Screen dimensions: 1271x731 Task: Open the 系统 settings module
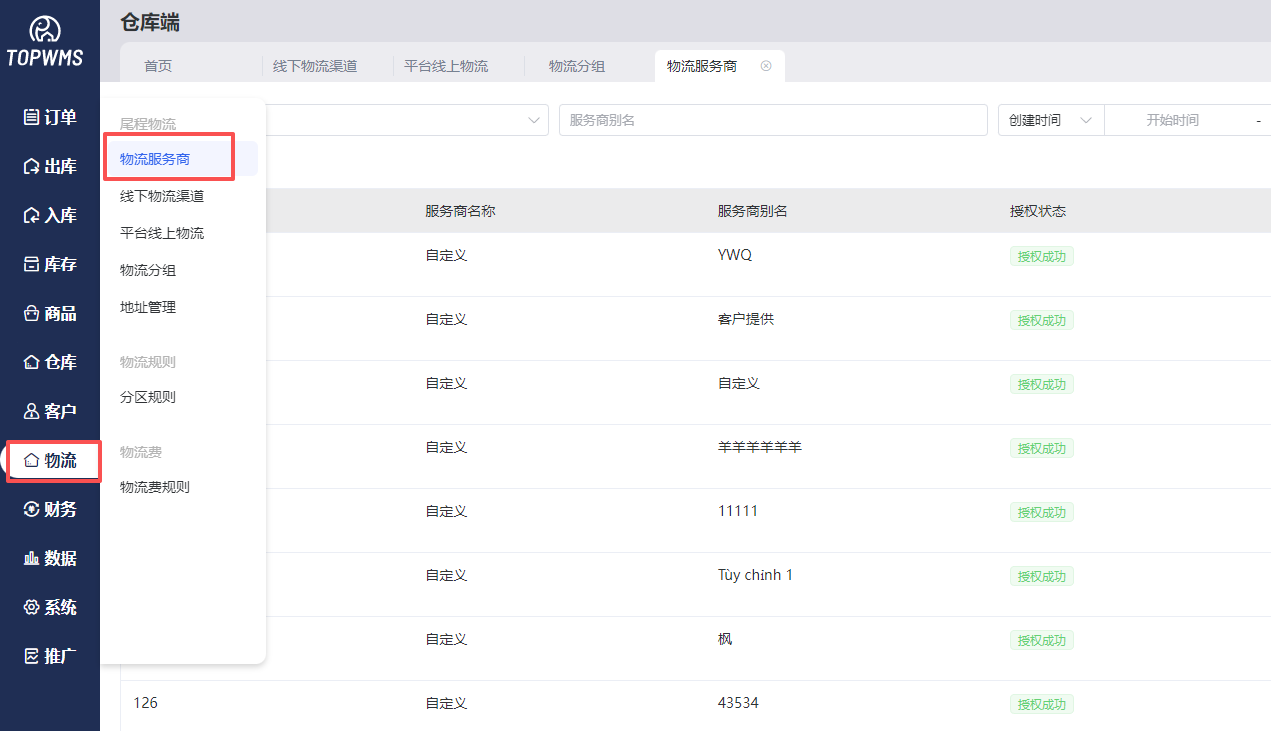tap(50, 607)
